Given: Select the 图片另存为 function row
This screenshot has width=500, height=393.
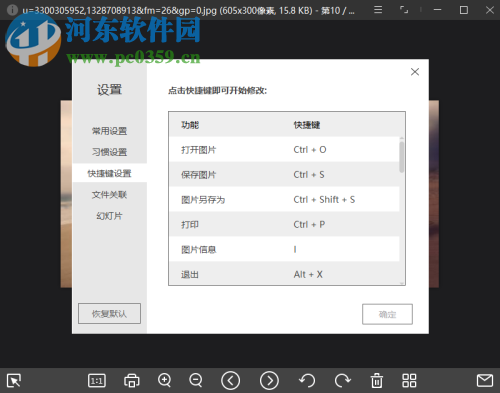Looking at the screenshot, I should coord(284,200).
